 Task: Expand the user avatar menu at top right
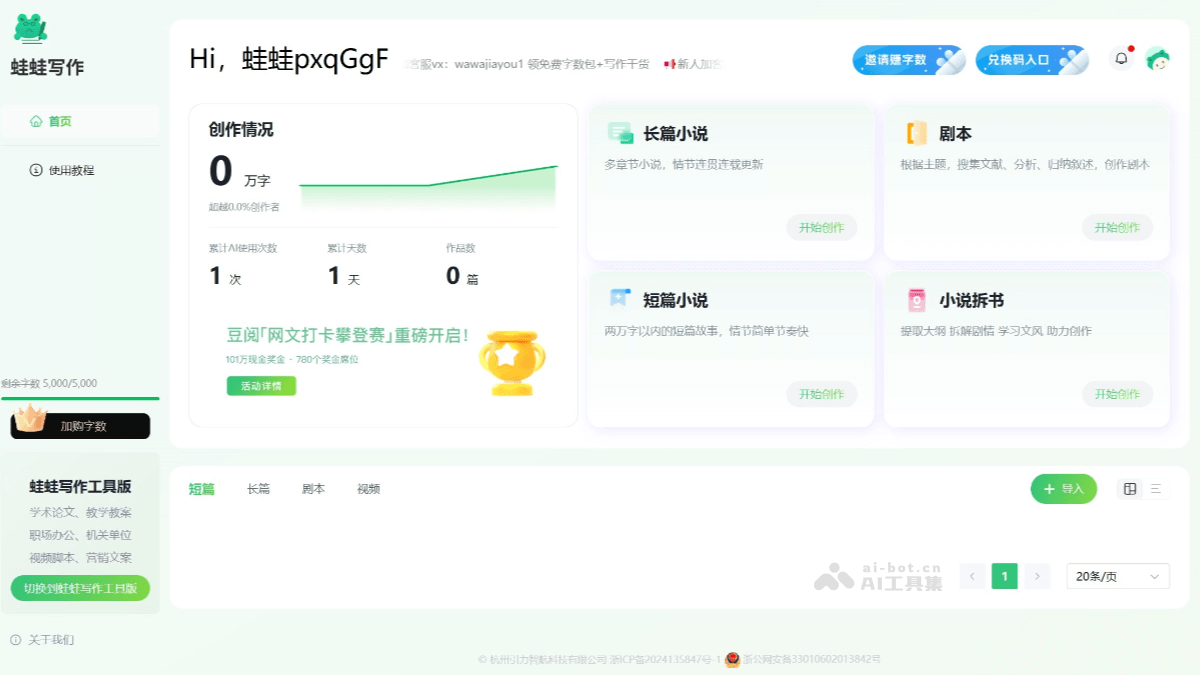point(1157,60)
